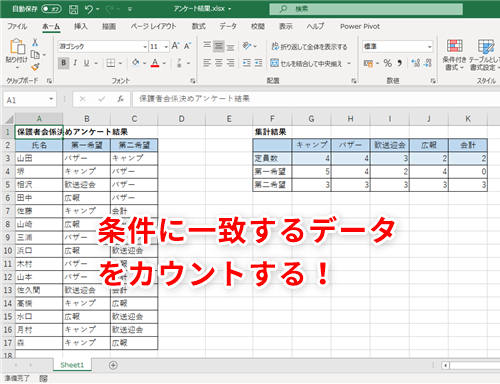
Task: Click the Cut scissors icon
Action: click(35, 42)
